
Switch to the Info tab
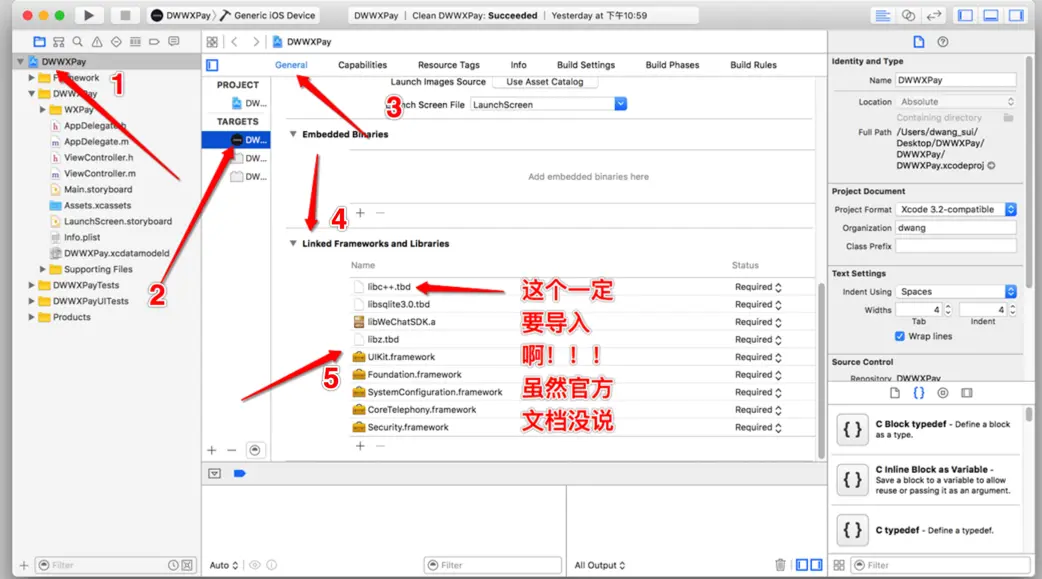(x=518, y=65)
